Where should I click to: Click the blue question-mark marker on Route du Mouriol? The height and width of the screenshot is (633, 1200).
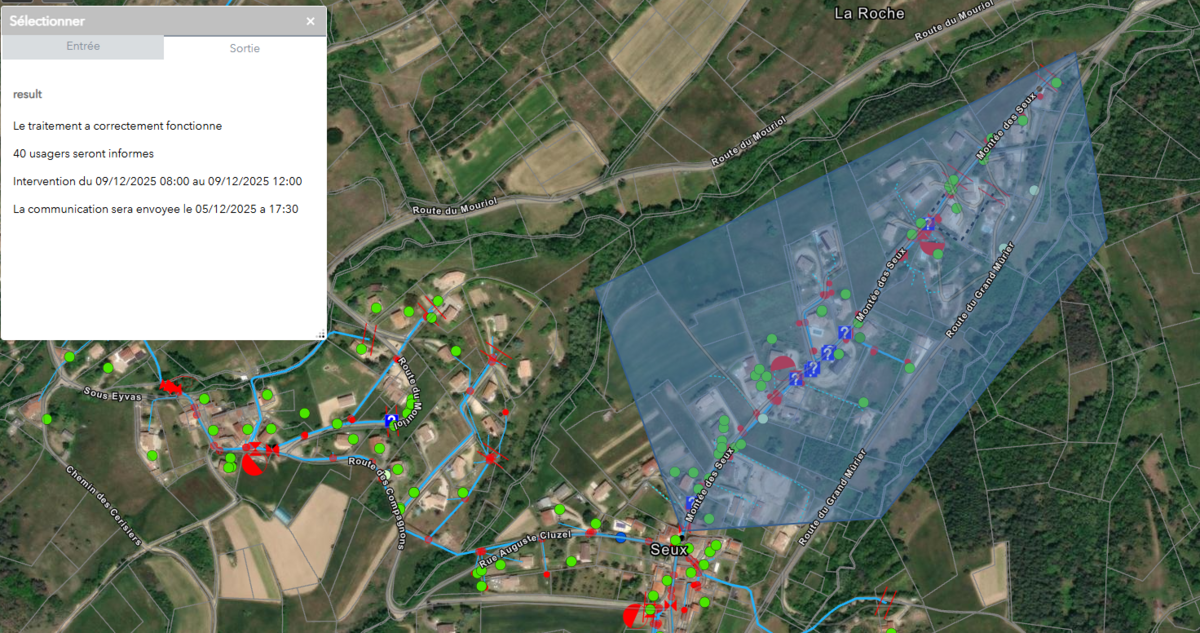[x=391, y=420]
